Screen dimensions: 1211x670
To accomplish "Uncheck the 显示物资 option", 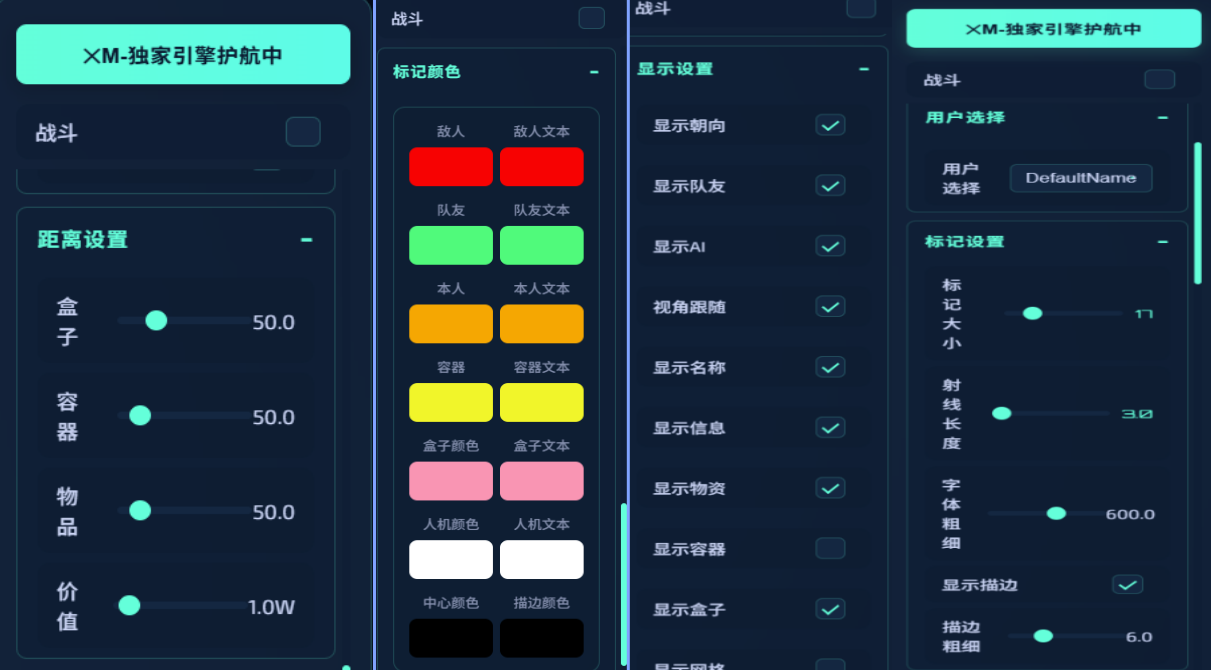I will (x=830, y=488).
